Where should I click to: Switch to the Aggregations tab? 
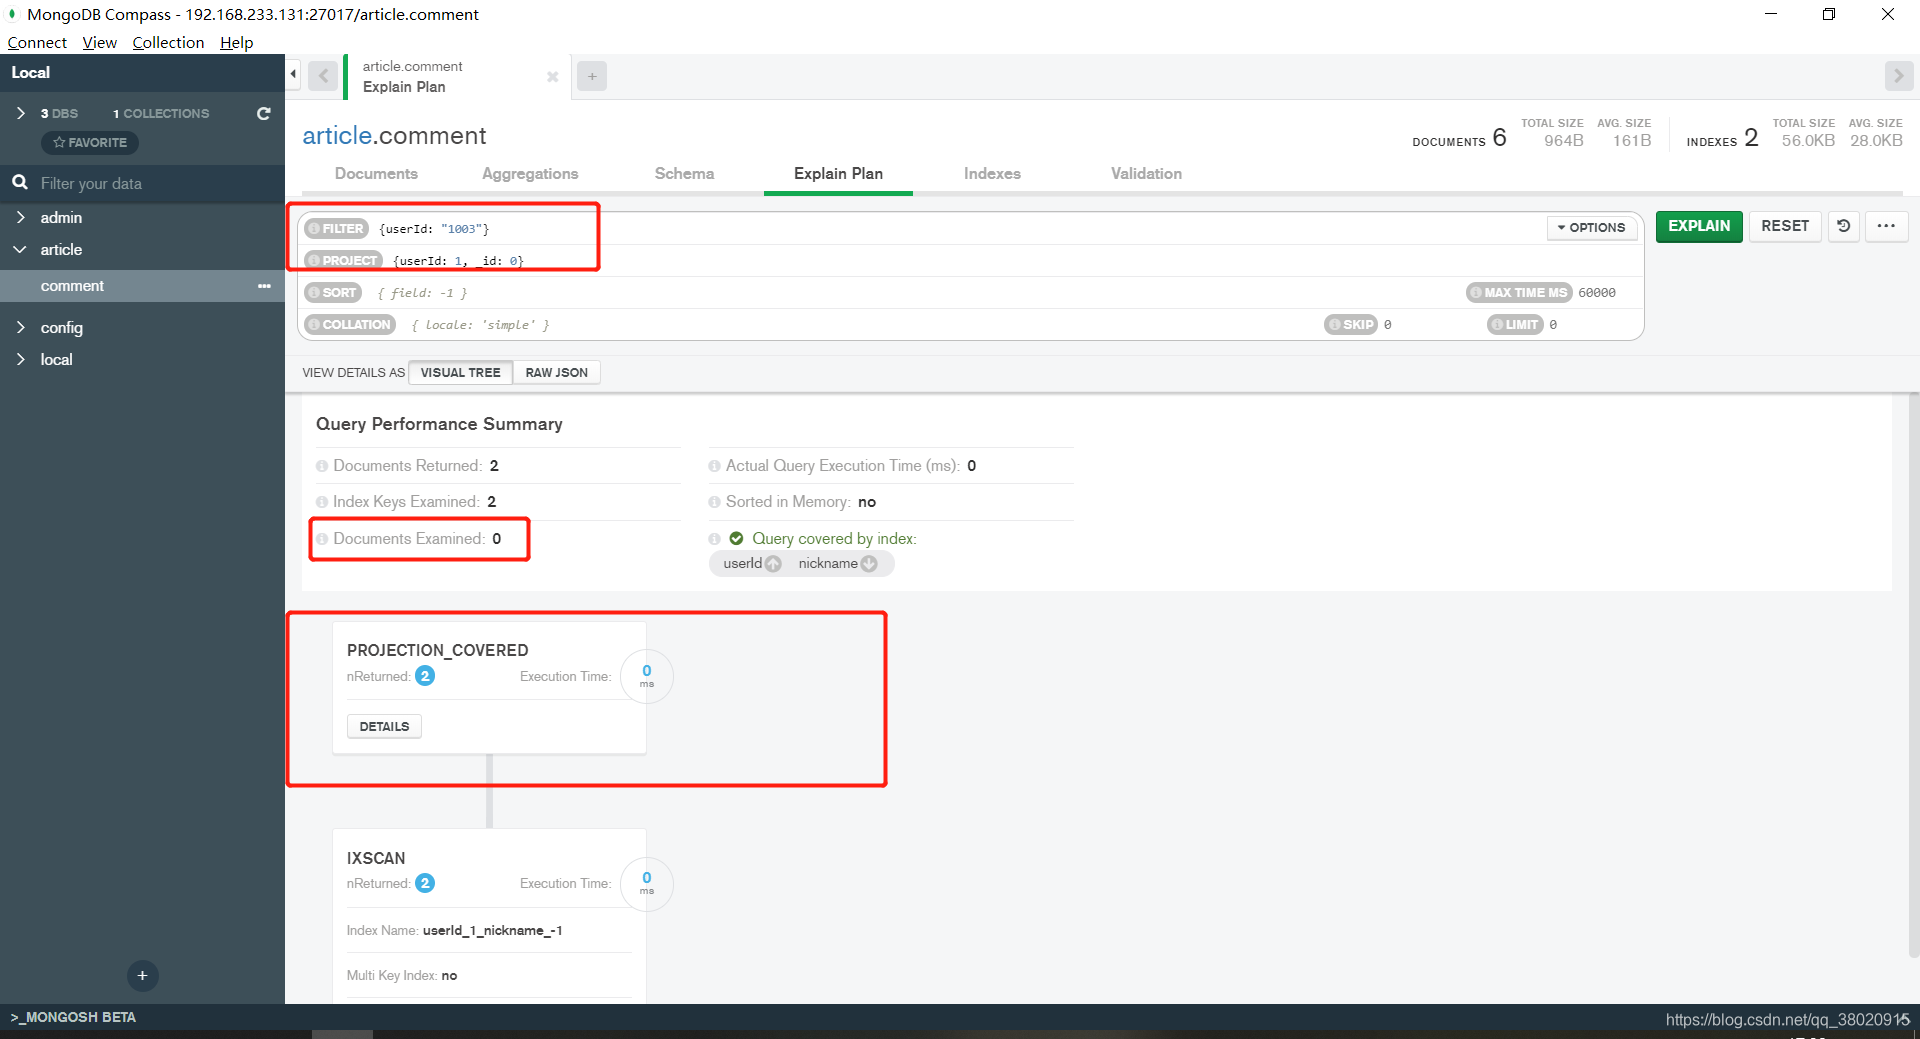(x=530, y=173)
